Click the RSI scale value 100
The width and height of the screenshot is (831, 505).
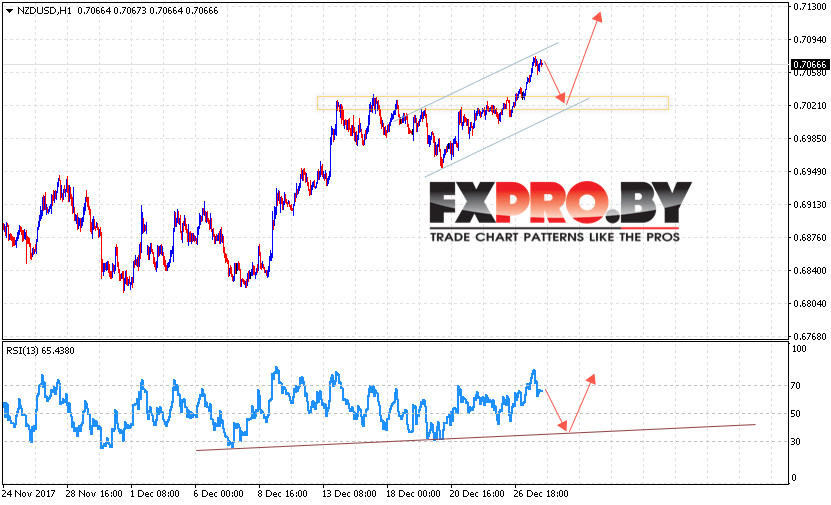[x=799, y=349]
